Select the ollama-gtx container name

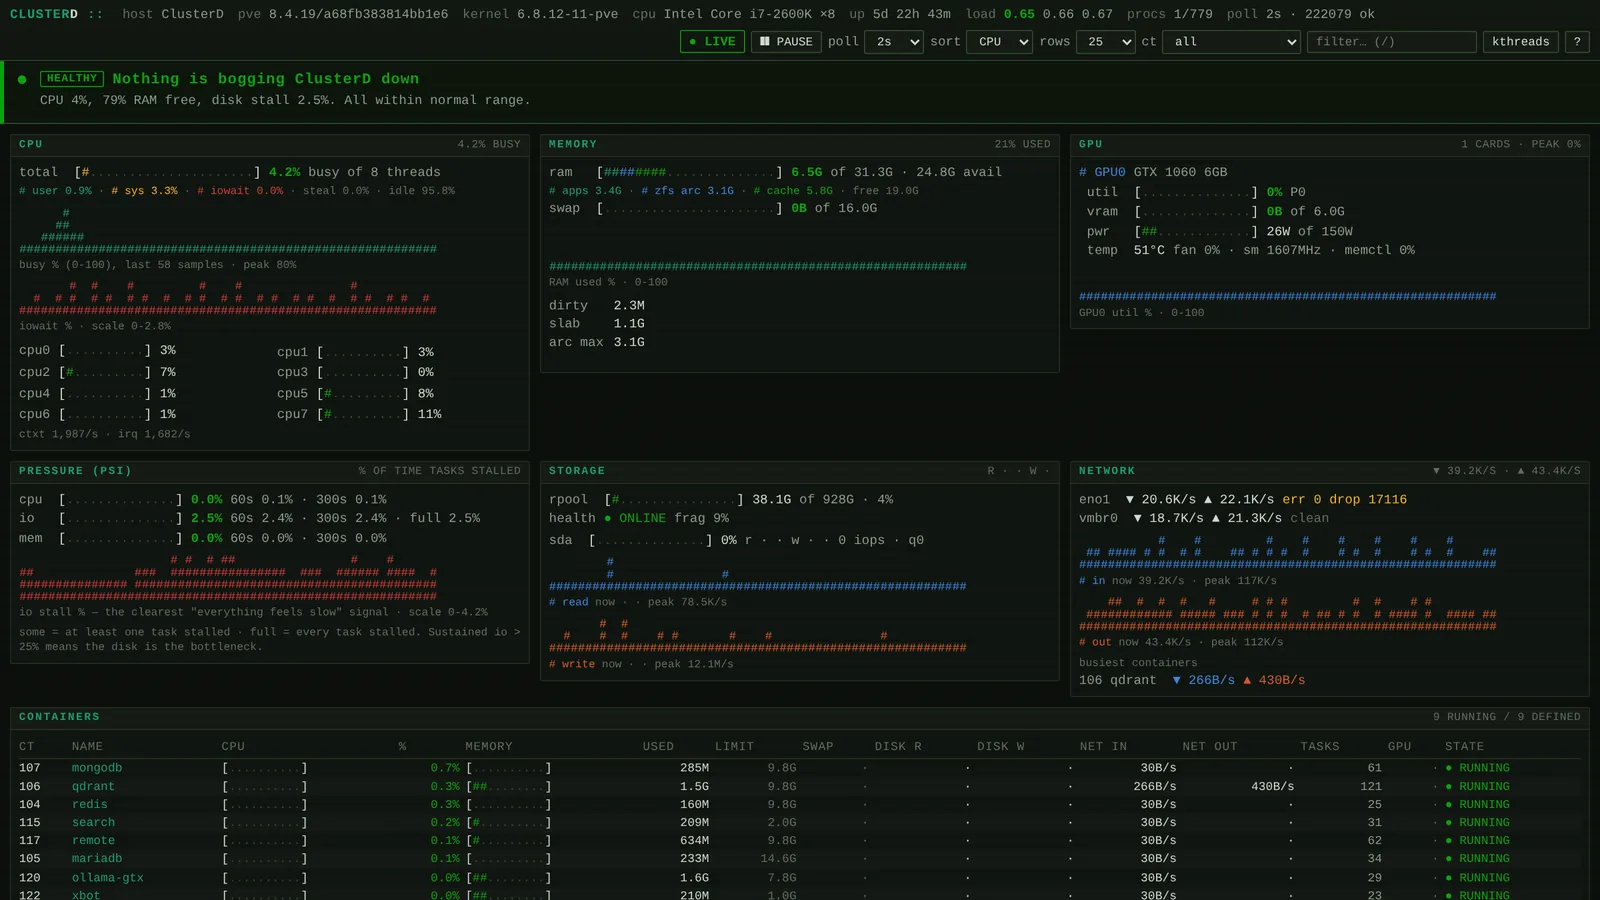(108, 878)
